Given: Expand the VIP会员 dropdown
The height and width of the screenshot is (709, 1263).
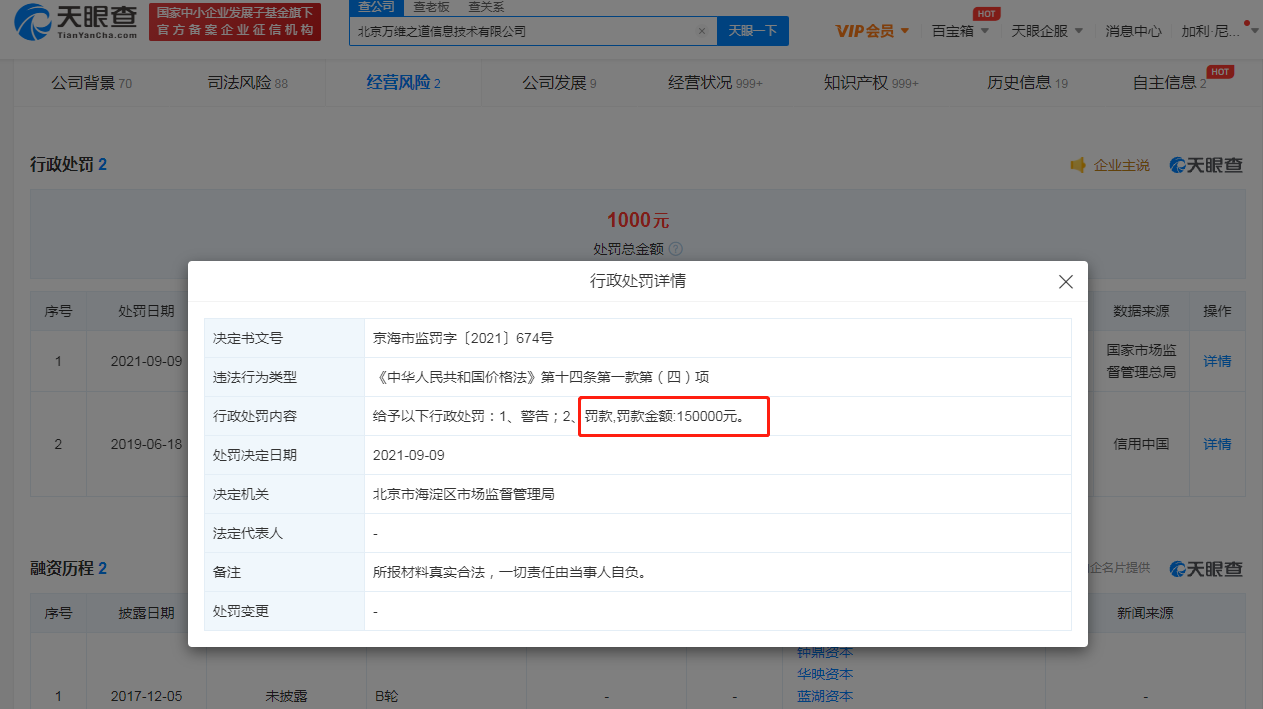Looking at the screenshot, I should [872, 31].
